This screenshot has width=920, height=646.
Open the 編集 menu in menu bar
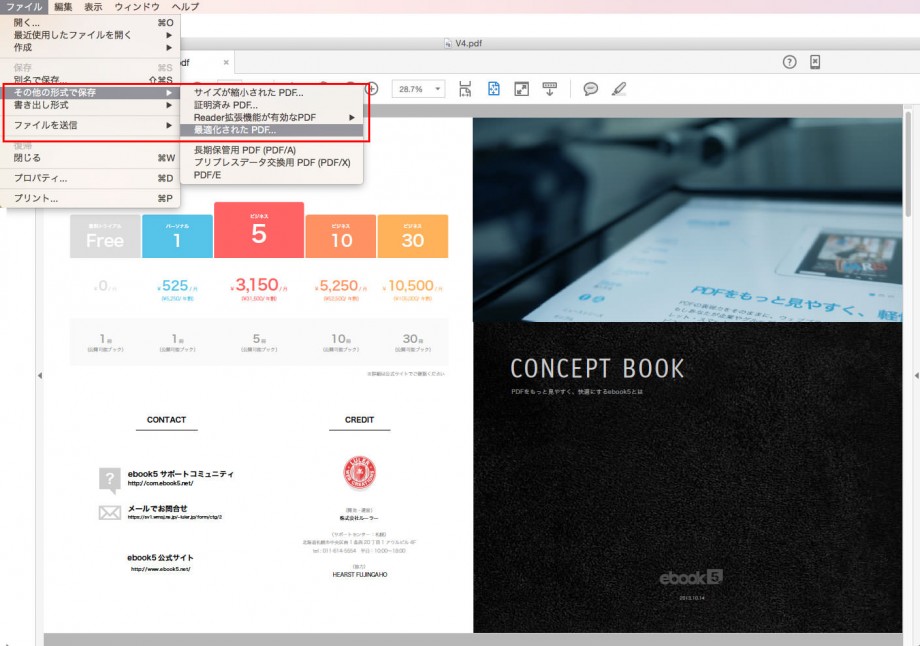pyautogui.click(x=63, y=7)
